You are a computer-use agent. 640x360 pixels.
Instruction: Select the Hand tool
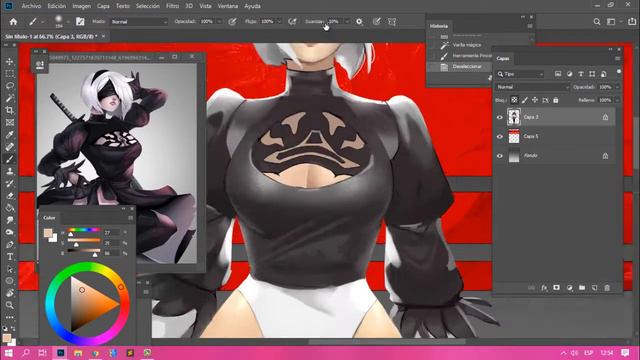(10, 293)
